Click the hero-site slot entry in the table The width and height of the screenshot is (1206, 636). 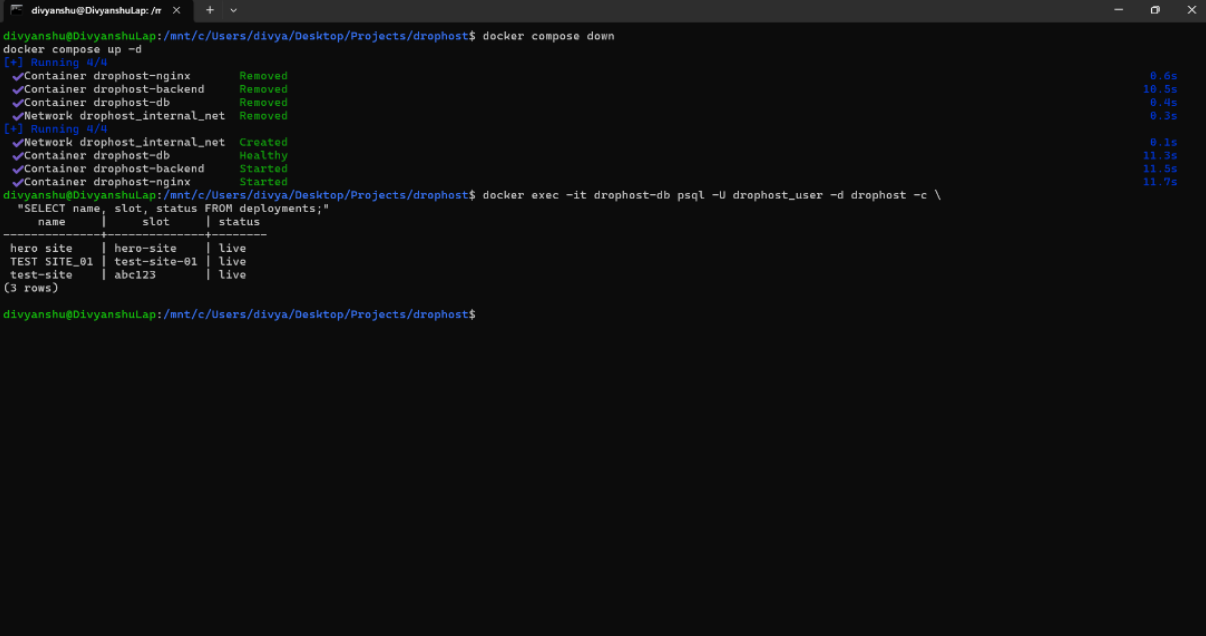click(146, 247)
